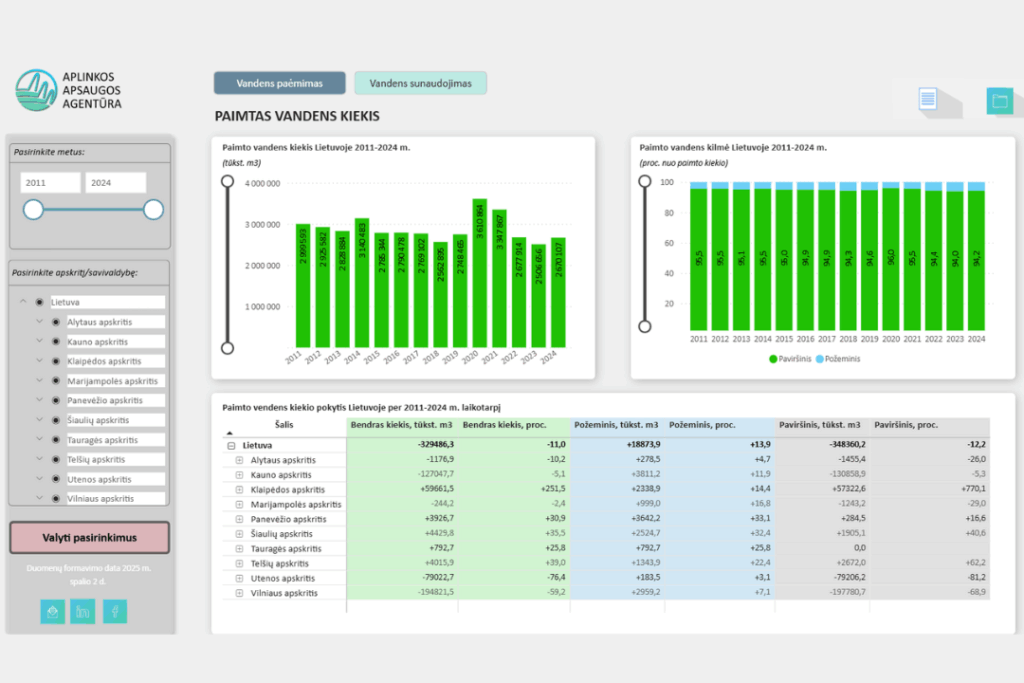
Task: Click the 2011 start year input field
Action: point(50,183)
